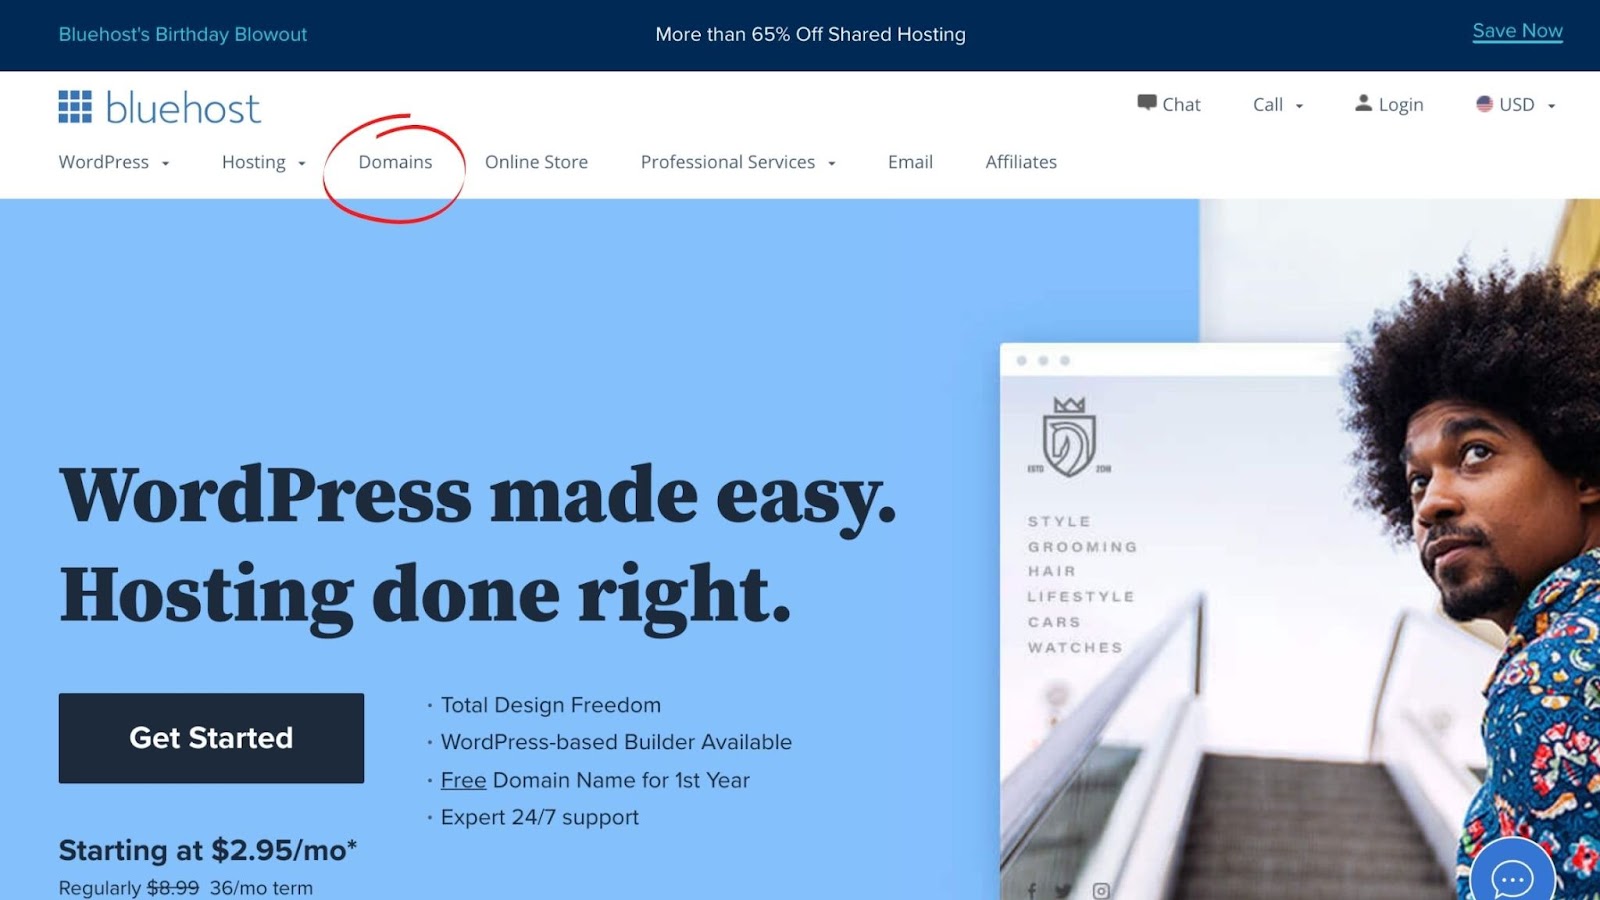The width and height of the screenshot is (1600, 900).
Task: Open the Chat speech bubble icon
Action: pyautogui.click(x=1146, y=103)
